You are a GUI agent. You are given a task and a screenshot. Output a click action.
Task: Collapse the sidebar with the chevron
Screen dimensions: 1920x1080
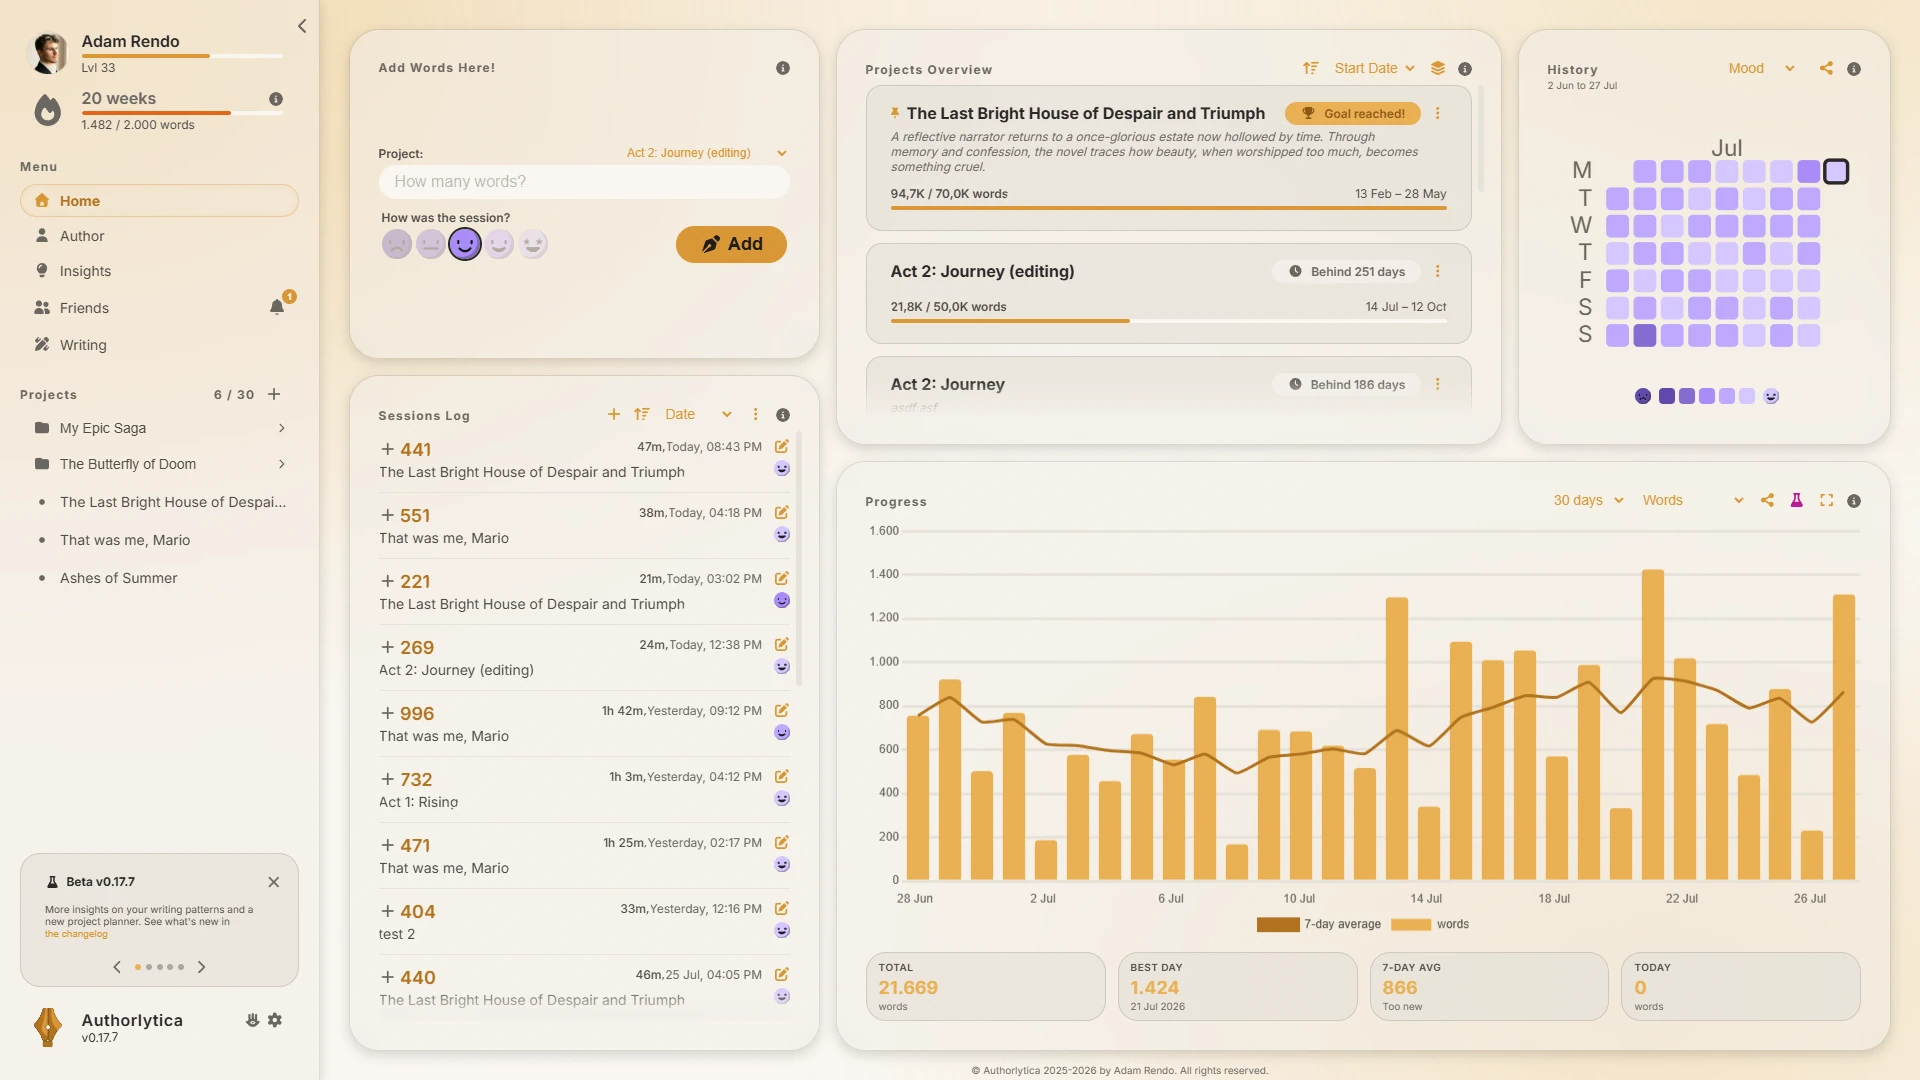click(302, 26)
